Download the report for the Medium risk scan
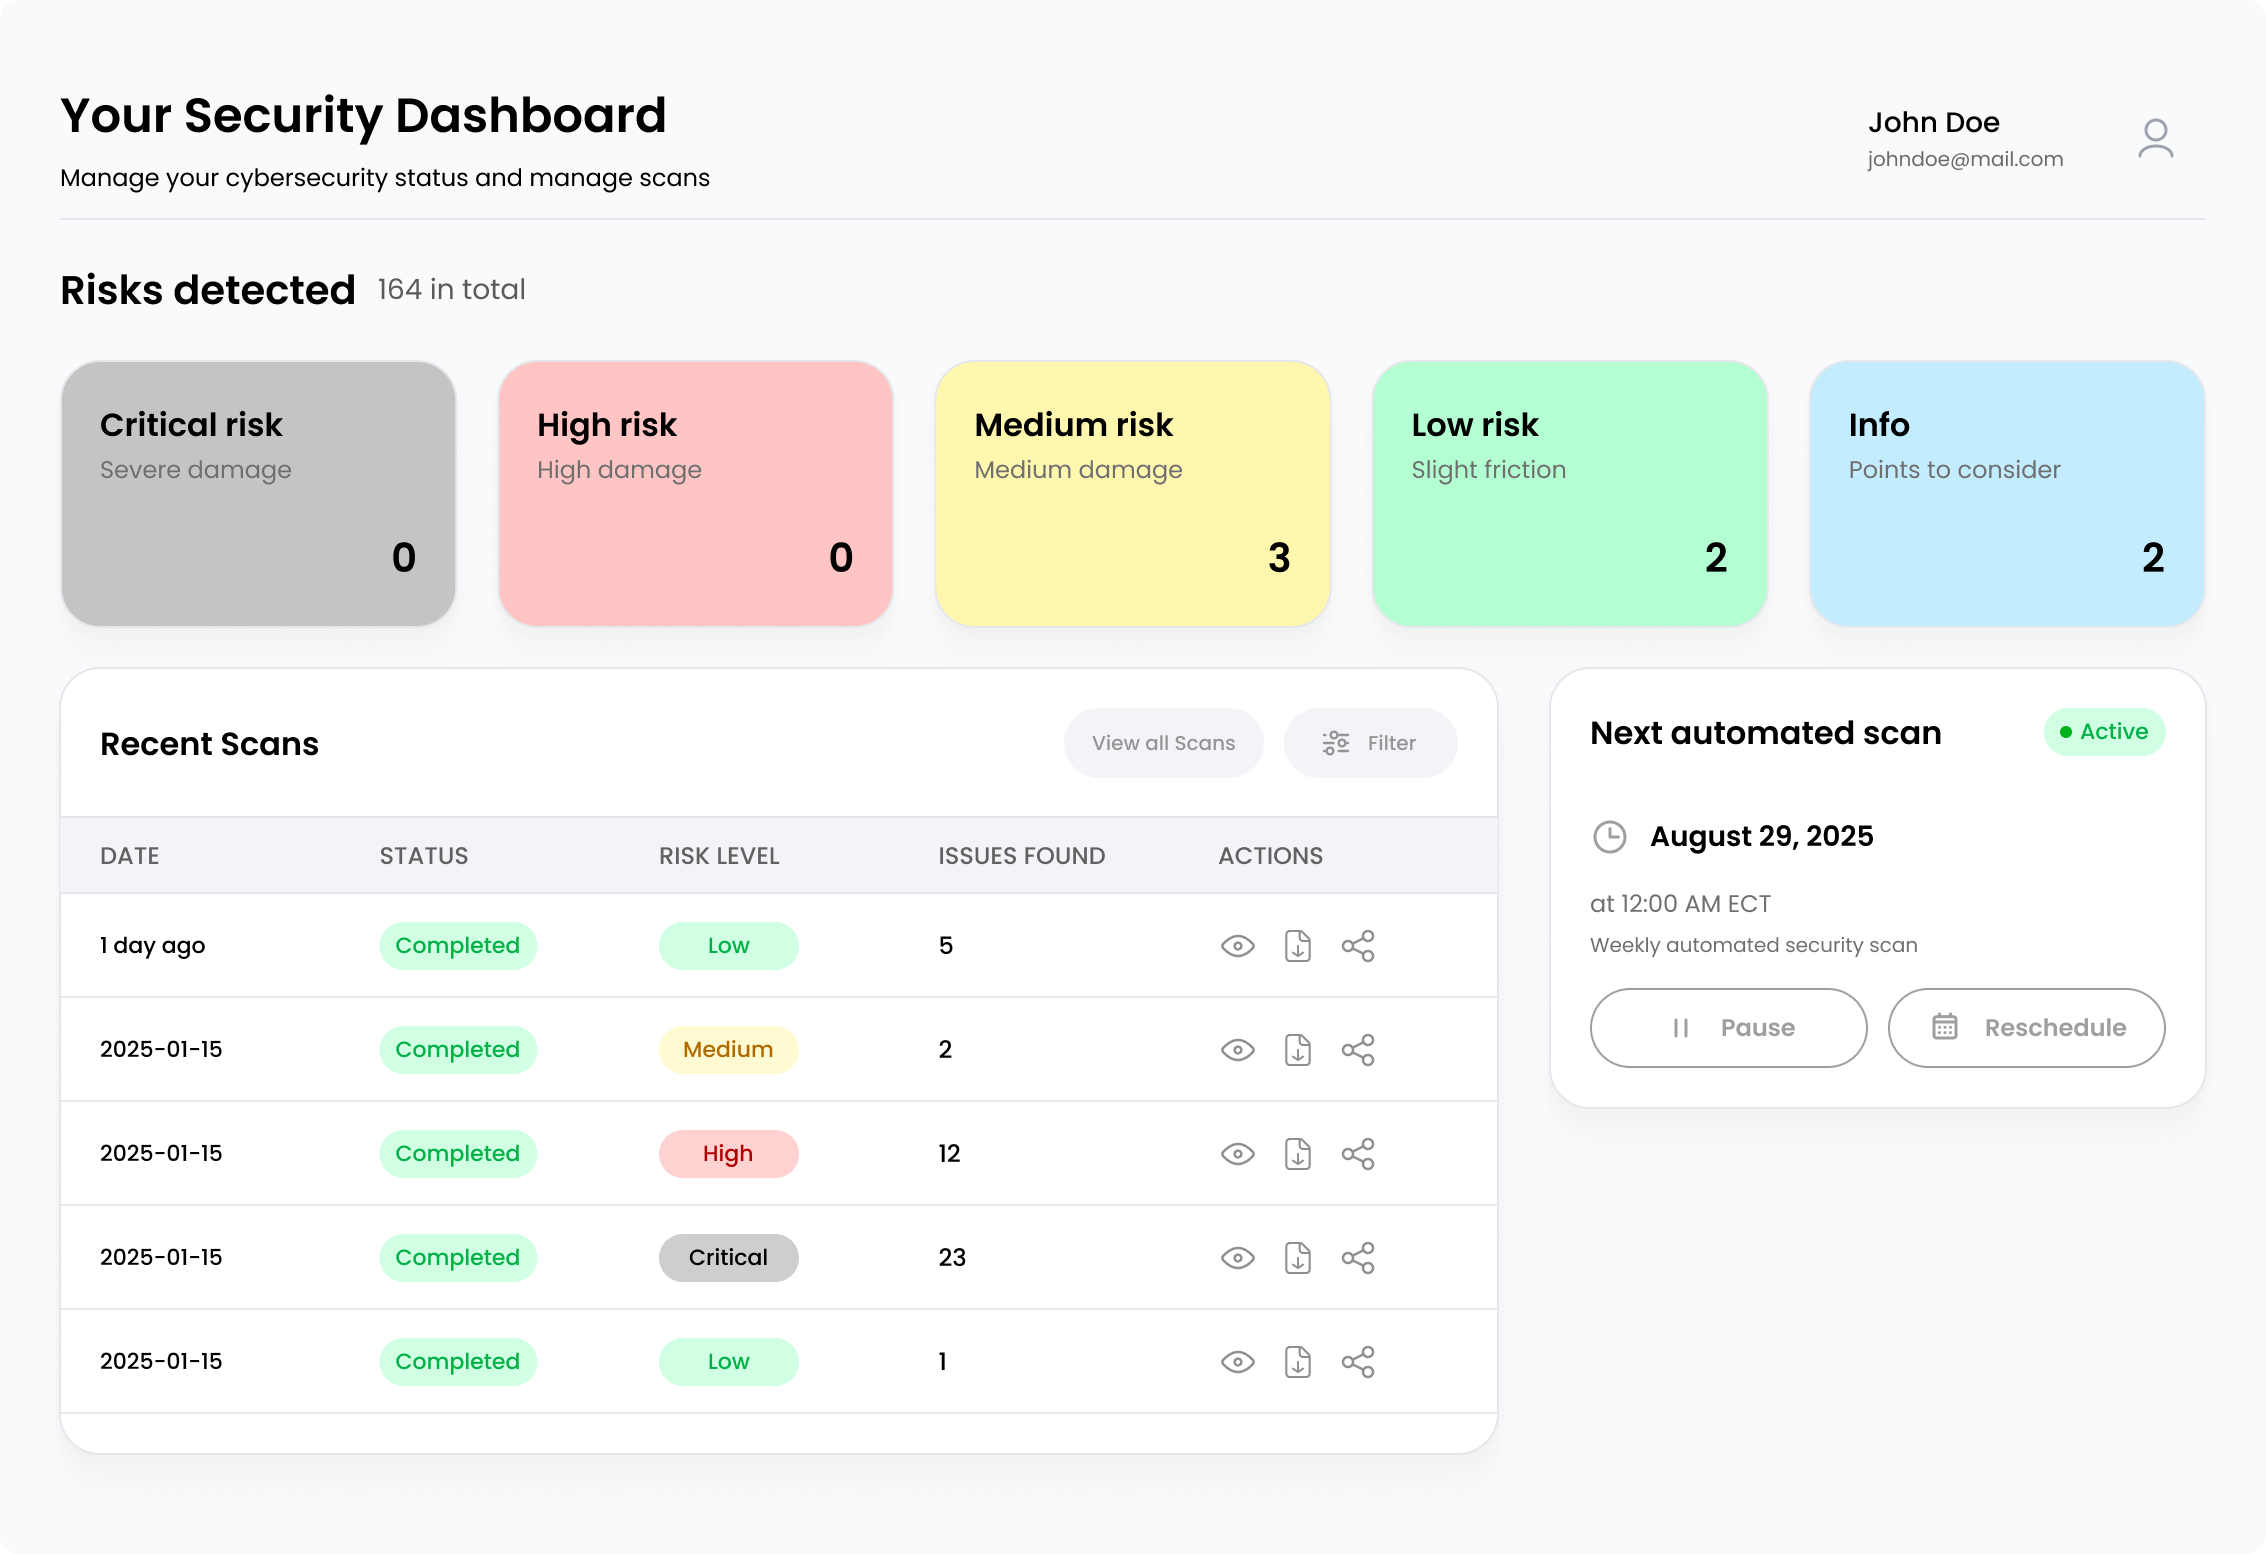This screenshot has height=1554, width=2266. pyautogui.click(x=1298, y=1049)
